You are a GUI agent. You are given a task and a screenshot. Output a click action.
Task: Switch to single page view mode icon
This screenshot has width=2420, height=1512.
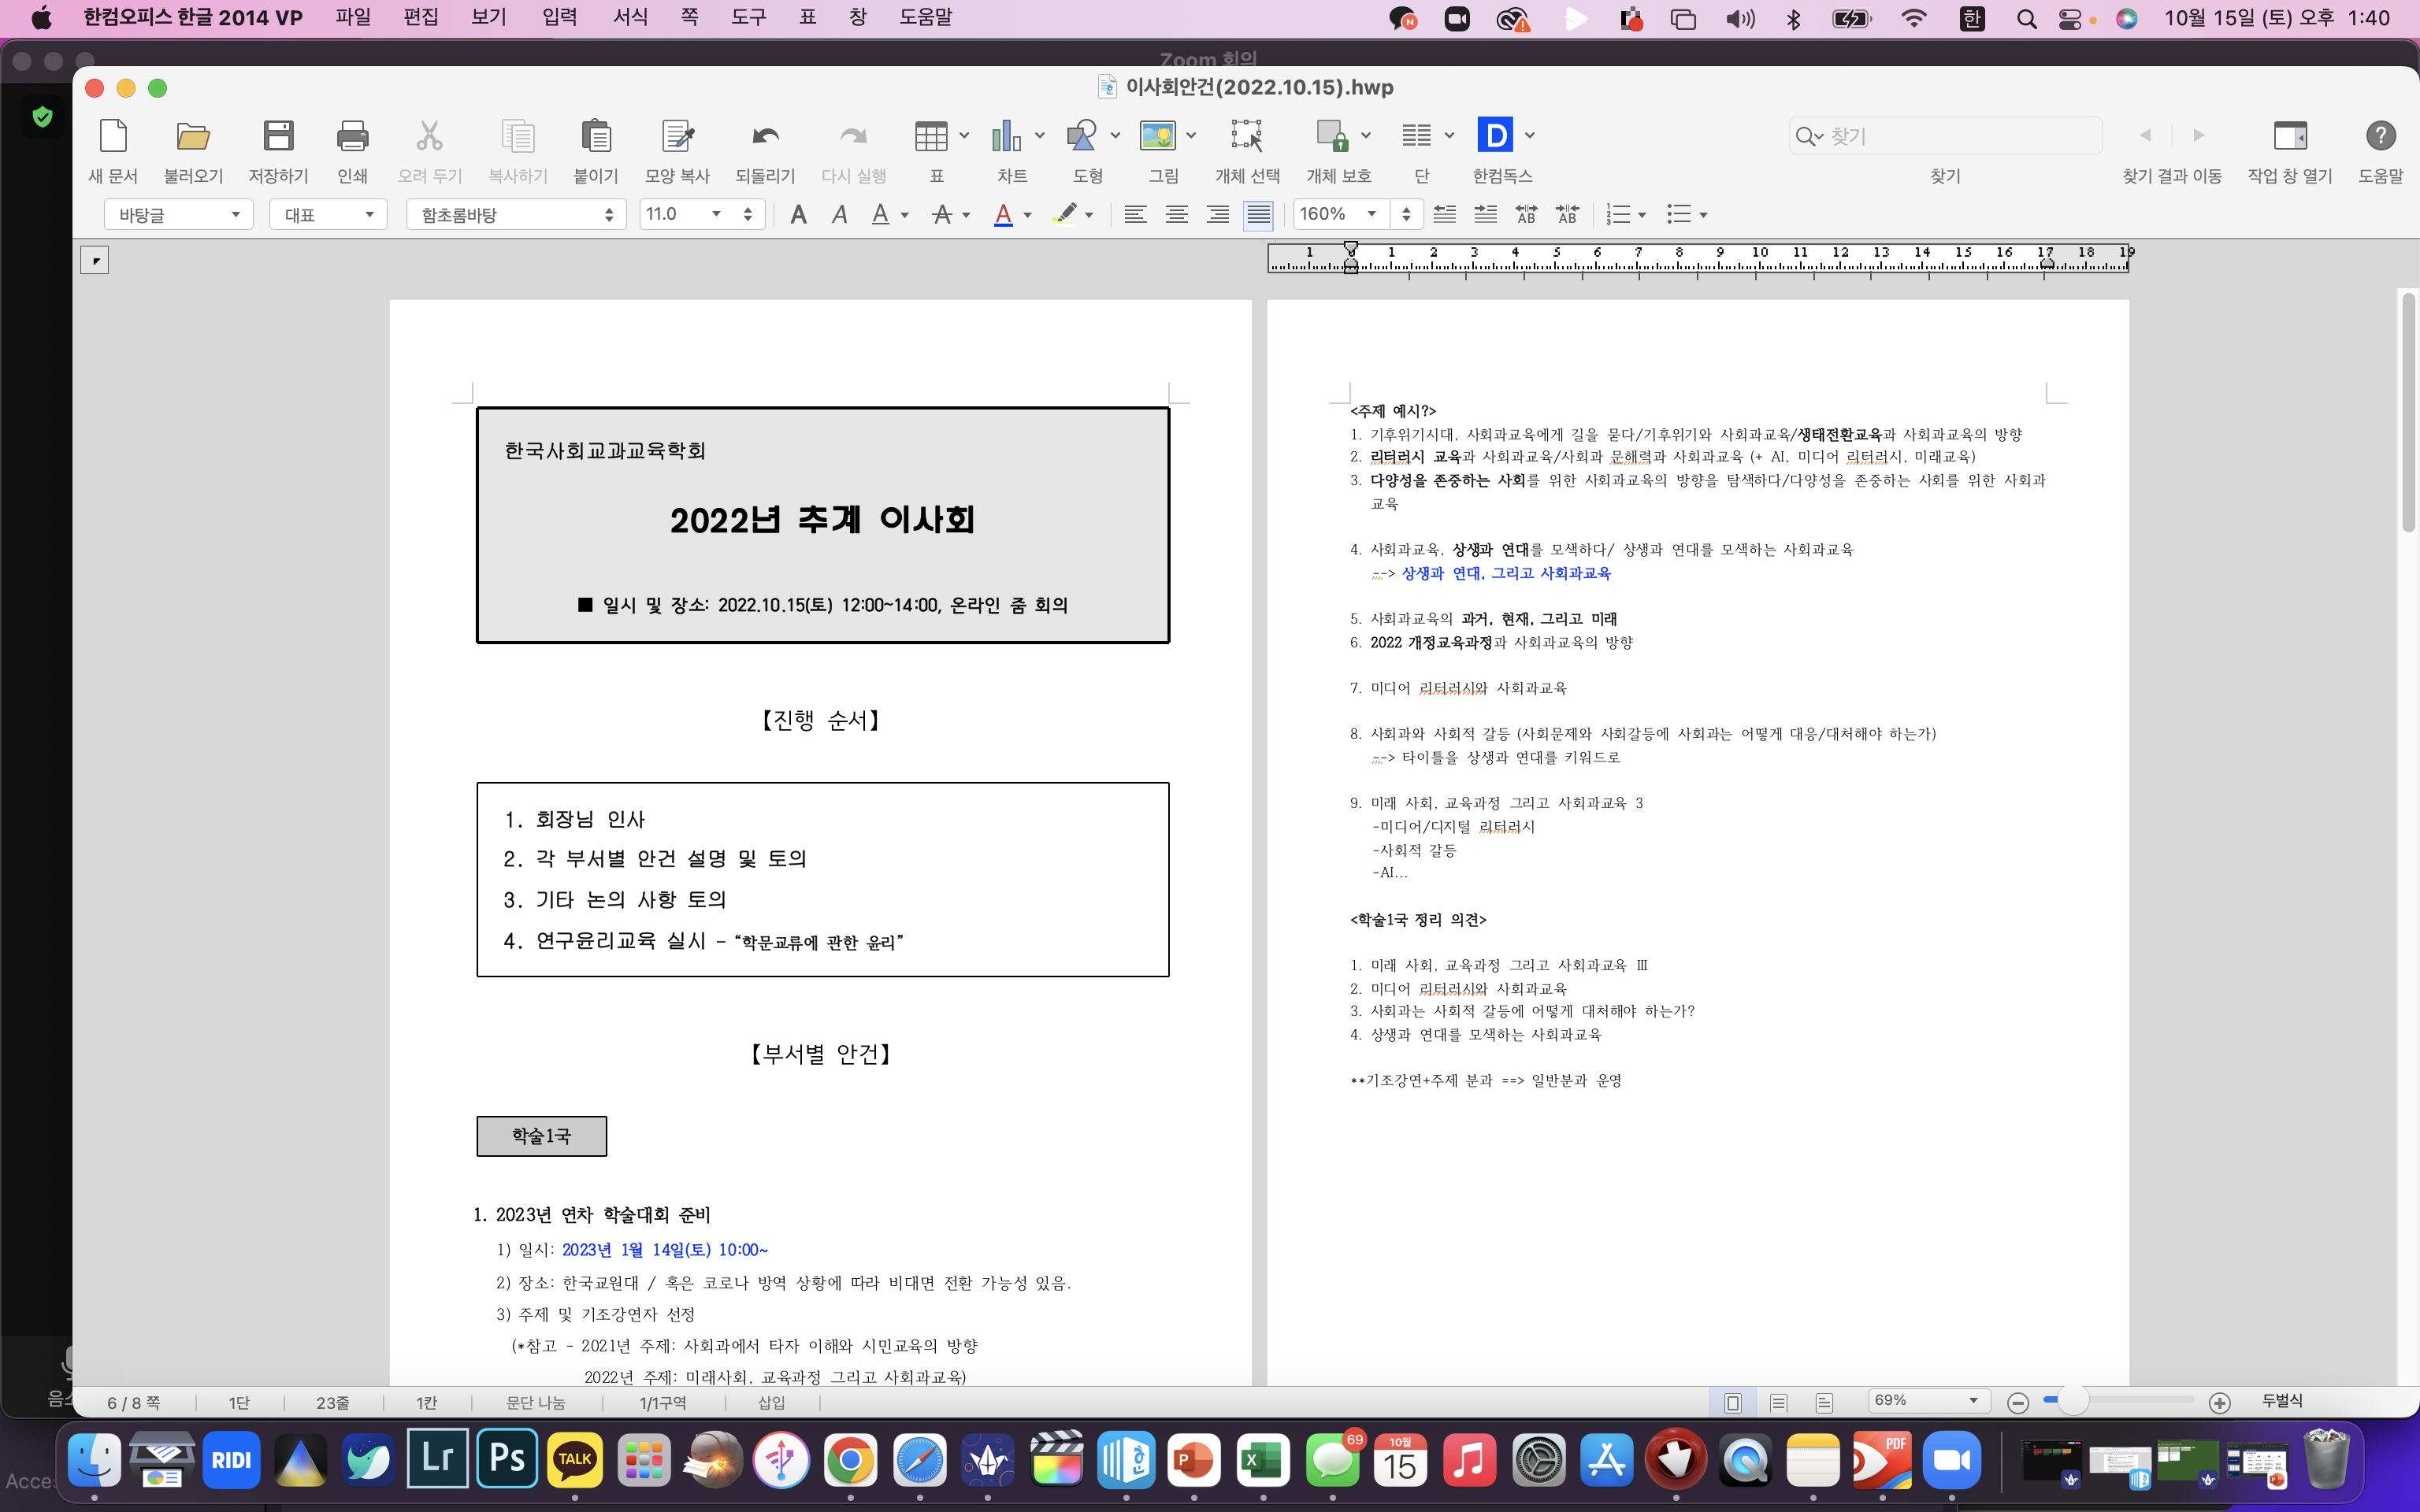click(x=1733, y=1403)
